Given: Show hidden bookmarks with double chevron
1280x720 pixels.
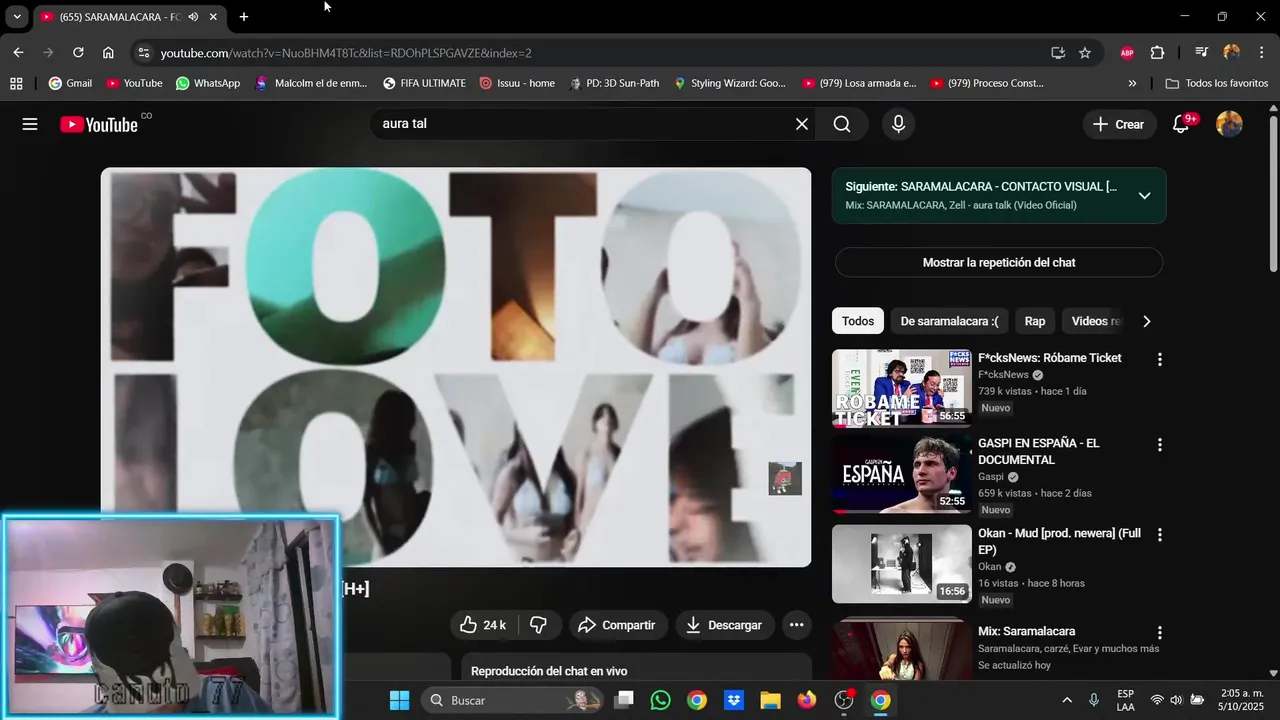Looking at the screenshot, I should point(1132,83).
